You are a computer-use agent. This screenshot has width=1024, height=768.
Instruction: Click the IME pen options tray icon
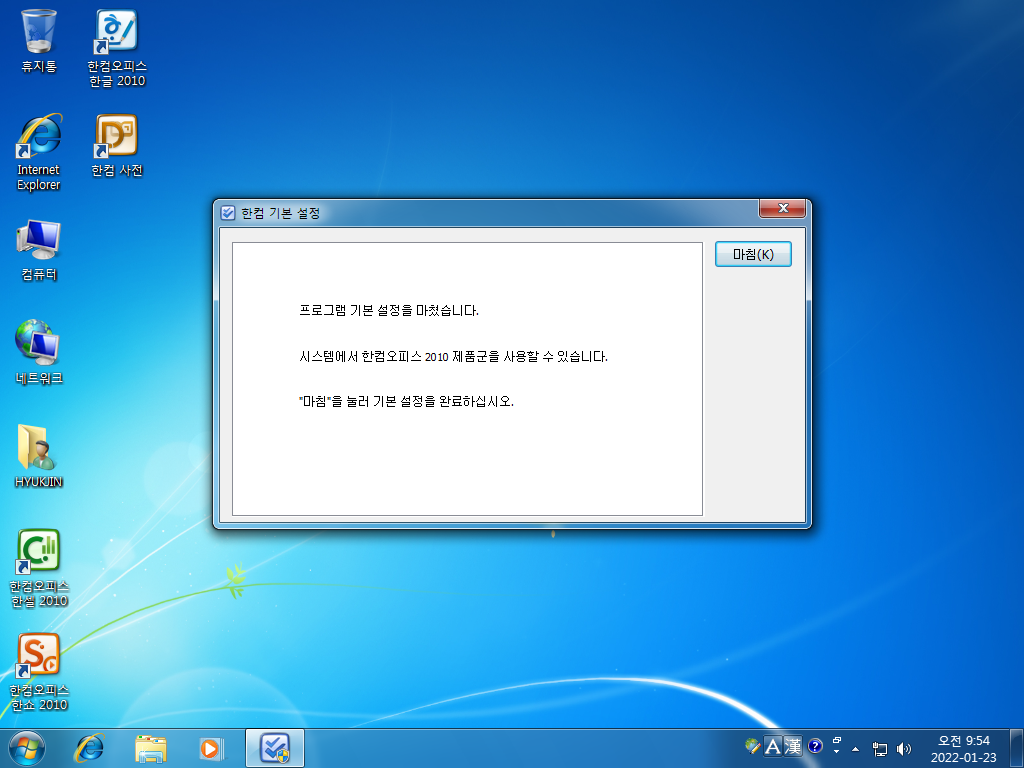pyautogui.click(x=752, y=746)
